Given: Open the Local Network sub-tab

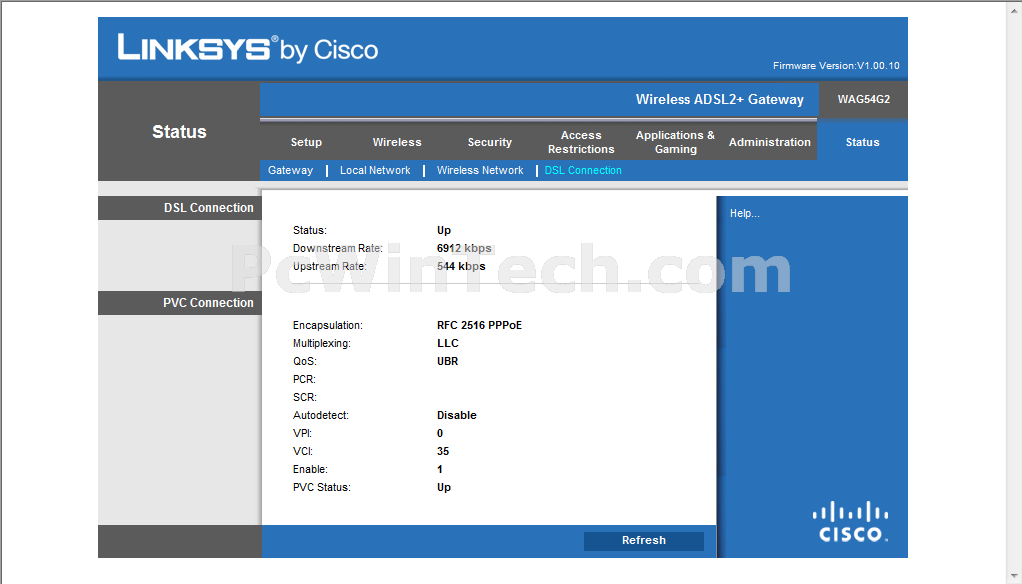Looking at the screenshot, I should coord(375,170).
